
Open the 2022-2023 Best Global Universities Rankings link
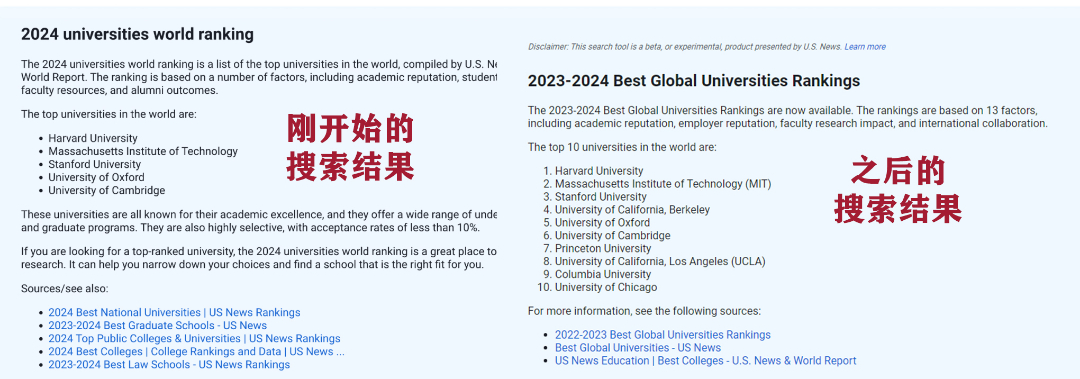(663, 334)
